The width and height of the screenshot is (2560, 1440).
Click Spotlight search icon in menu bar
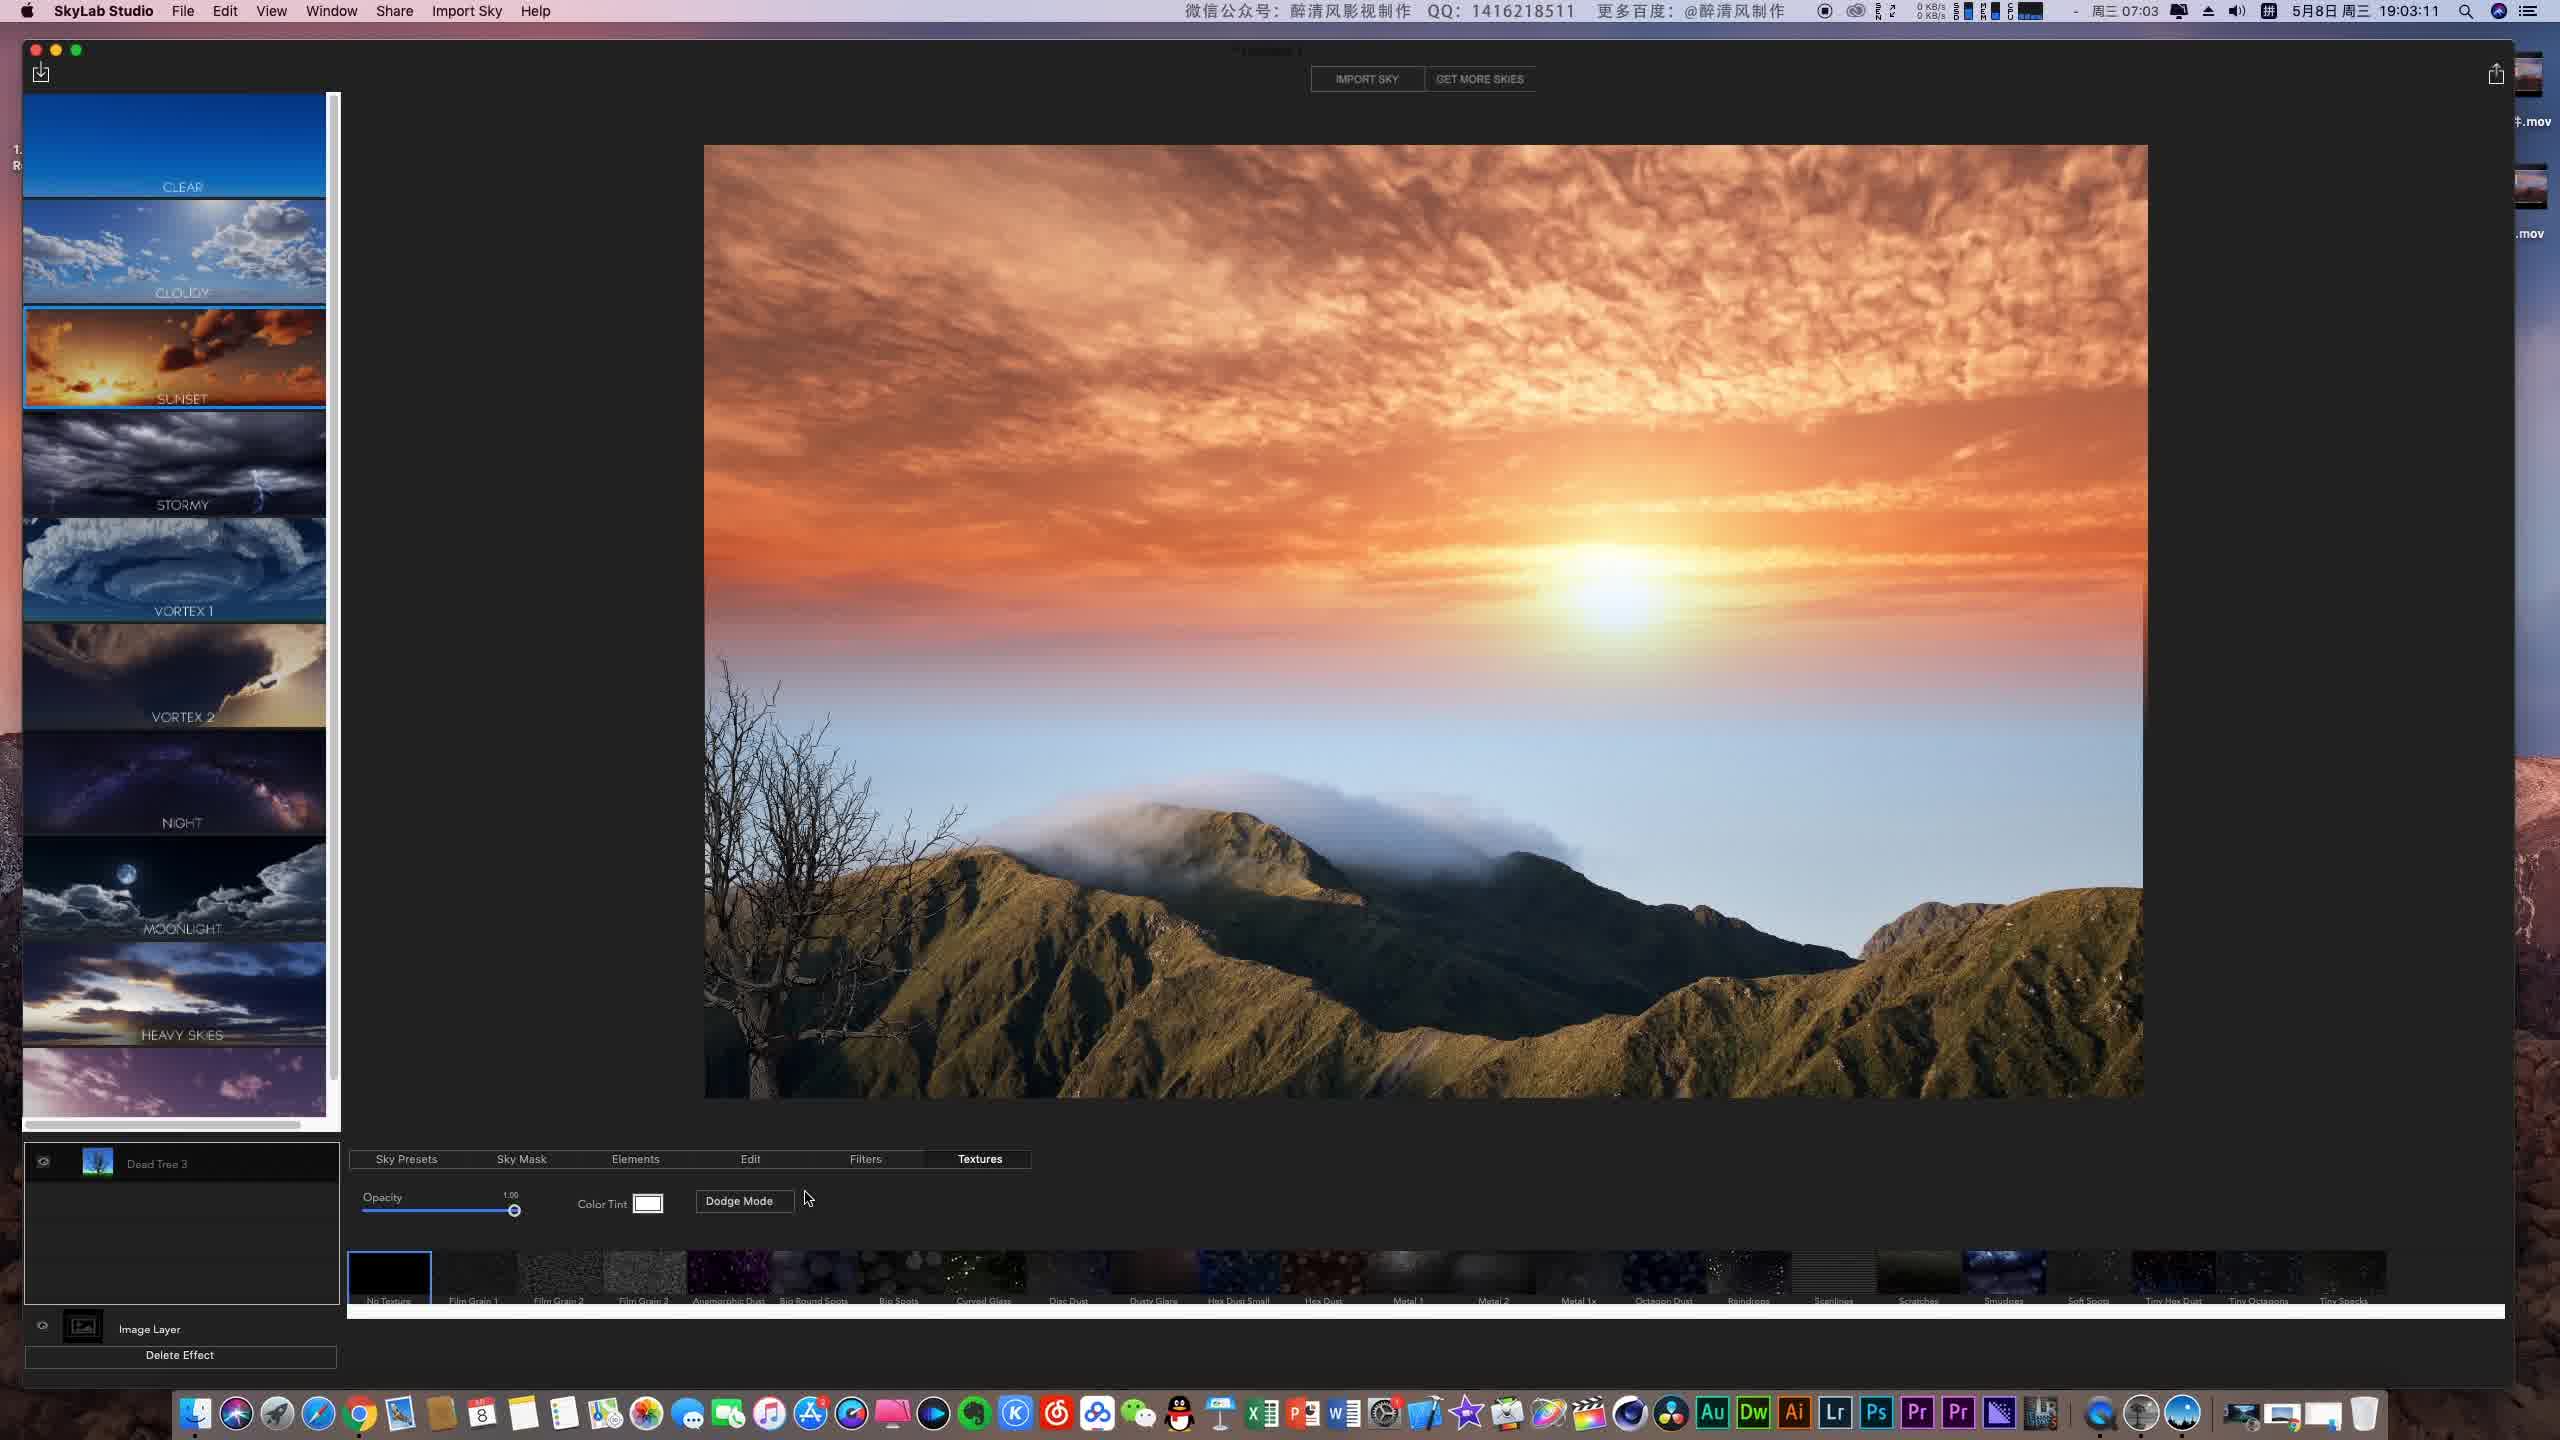2466,11
